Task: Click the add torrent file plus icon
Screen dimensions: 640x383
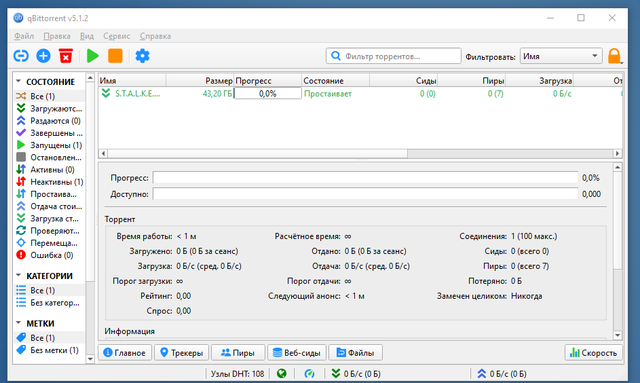Action: [x=43, y=56]
